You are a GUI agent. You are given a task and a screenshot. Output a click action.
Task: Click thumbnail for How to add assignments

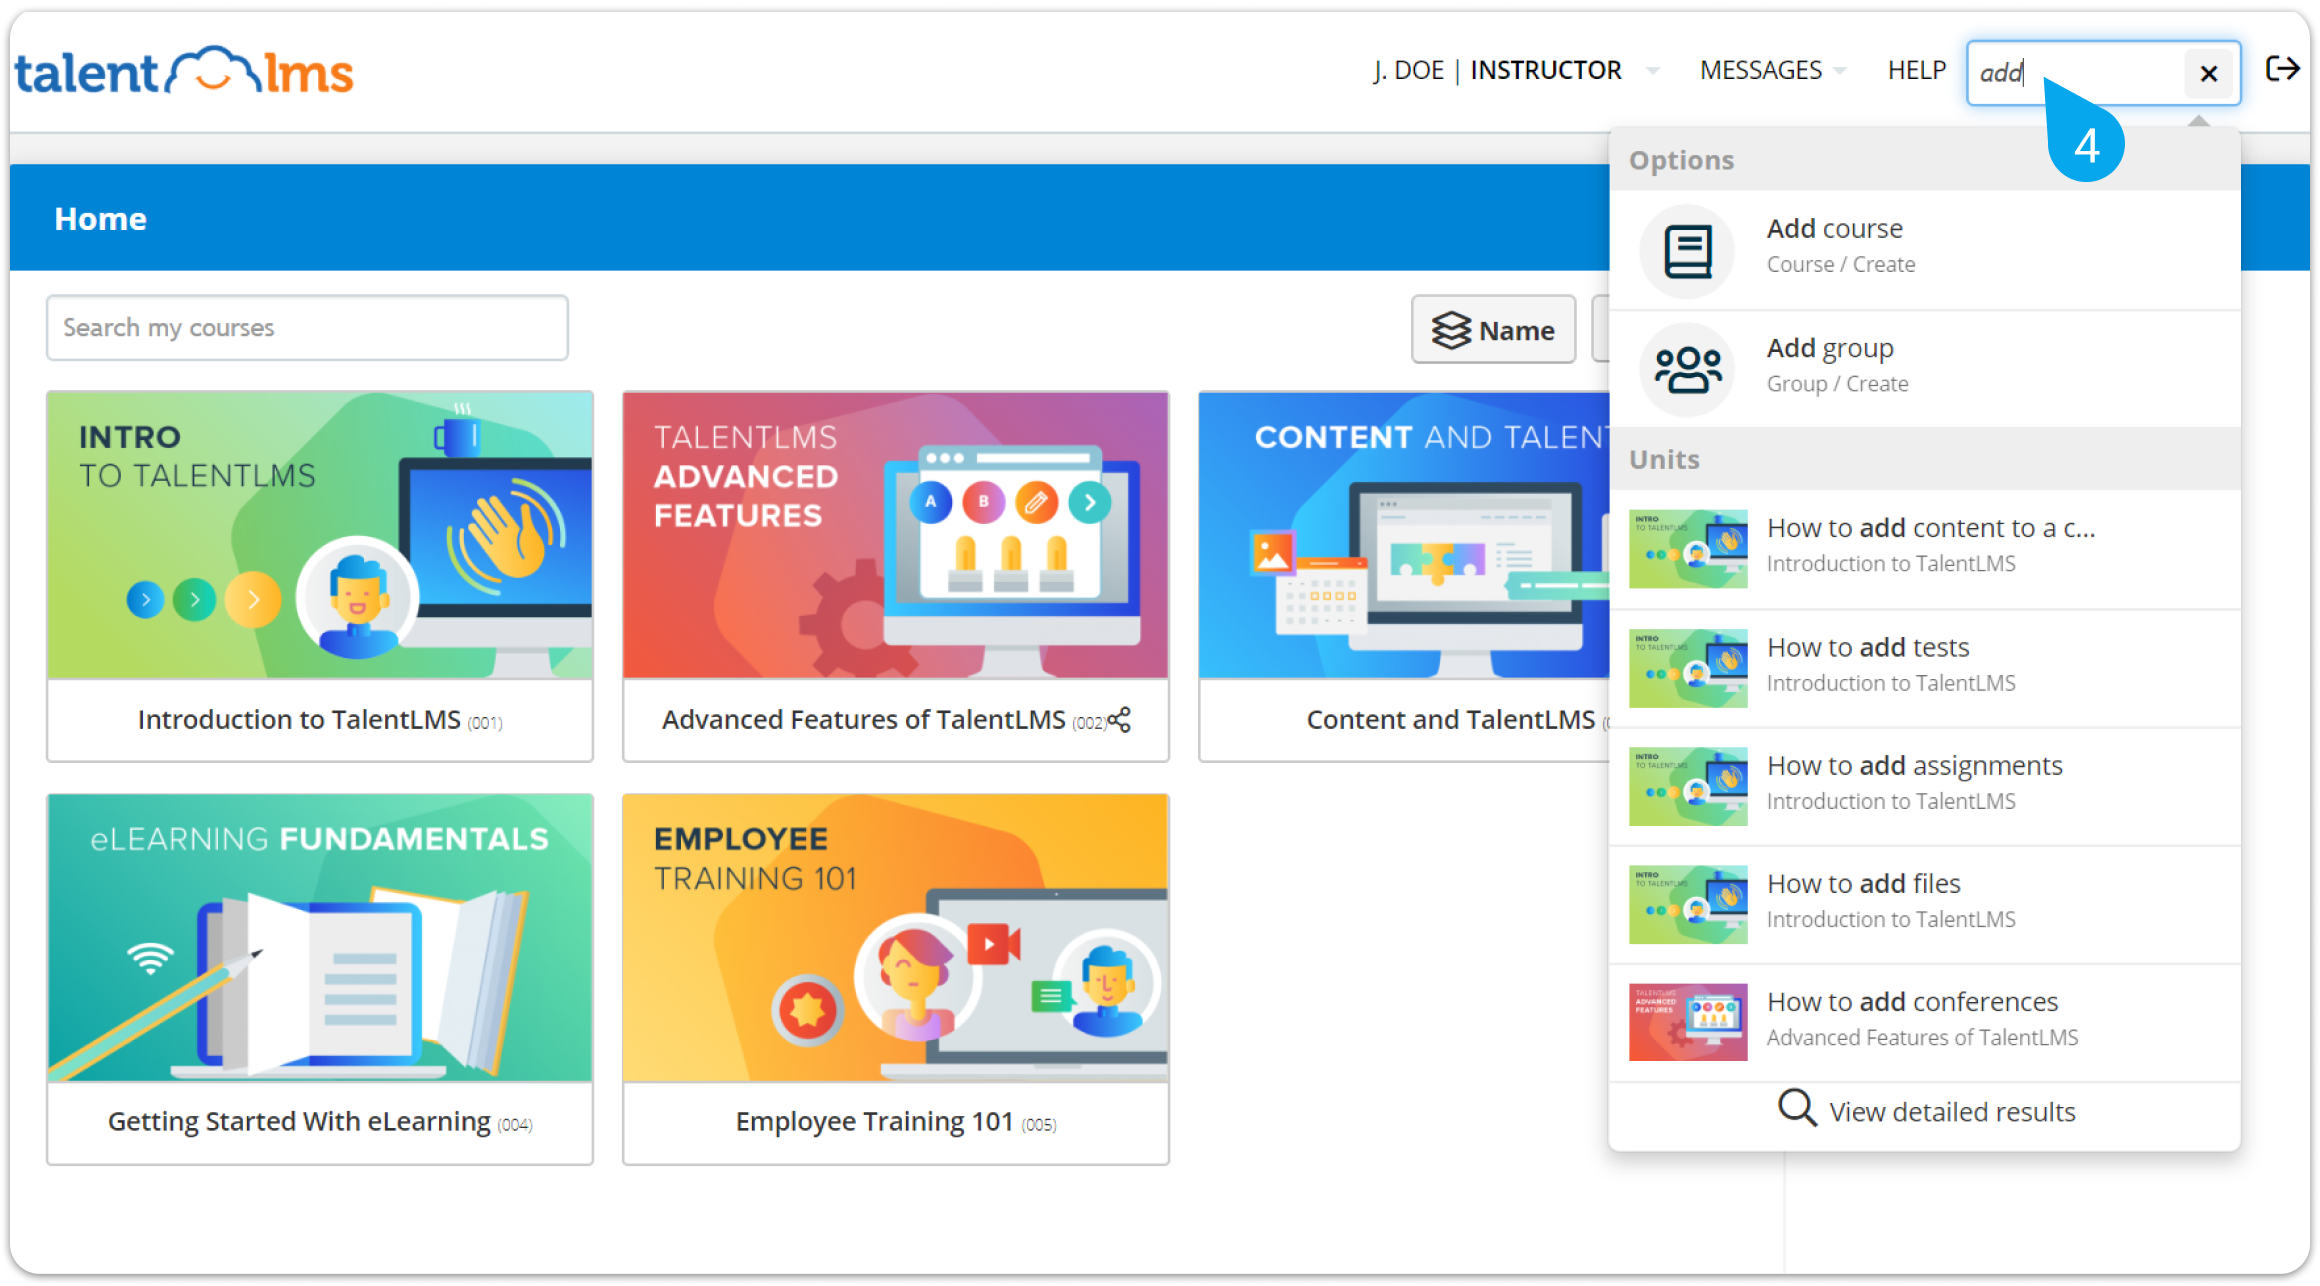[x=1688, y=786]
